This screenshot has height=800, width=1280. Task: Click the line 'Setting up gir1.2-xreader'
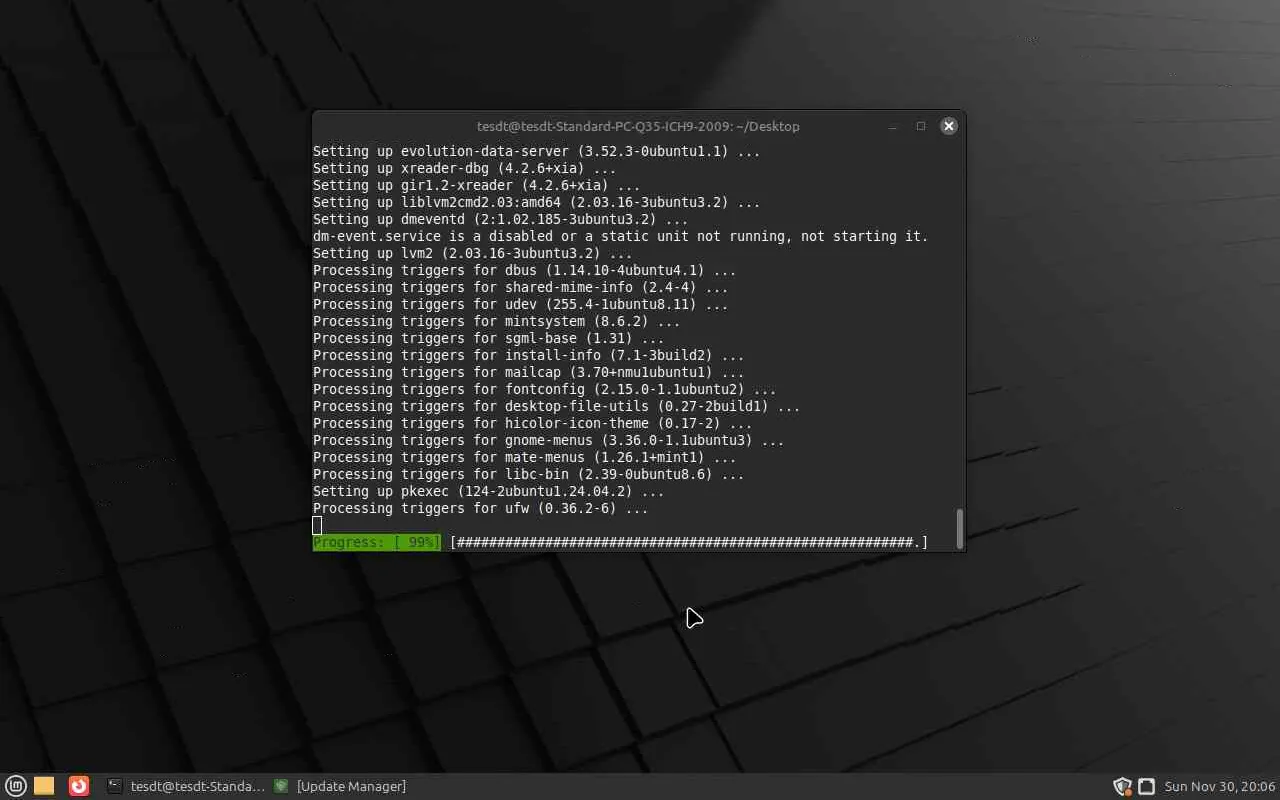pos(476,185)
